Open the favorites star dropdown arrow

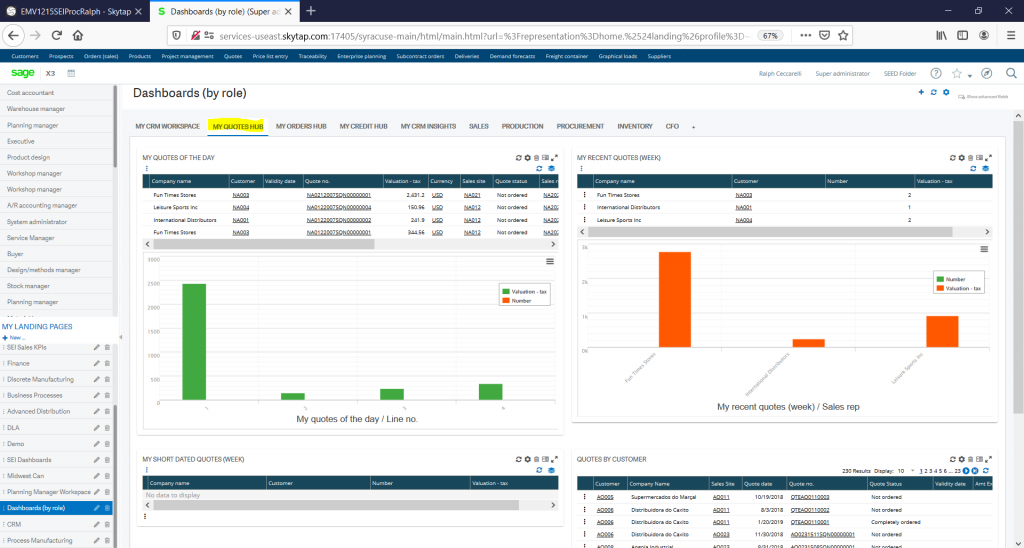(x=970, y=76)
